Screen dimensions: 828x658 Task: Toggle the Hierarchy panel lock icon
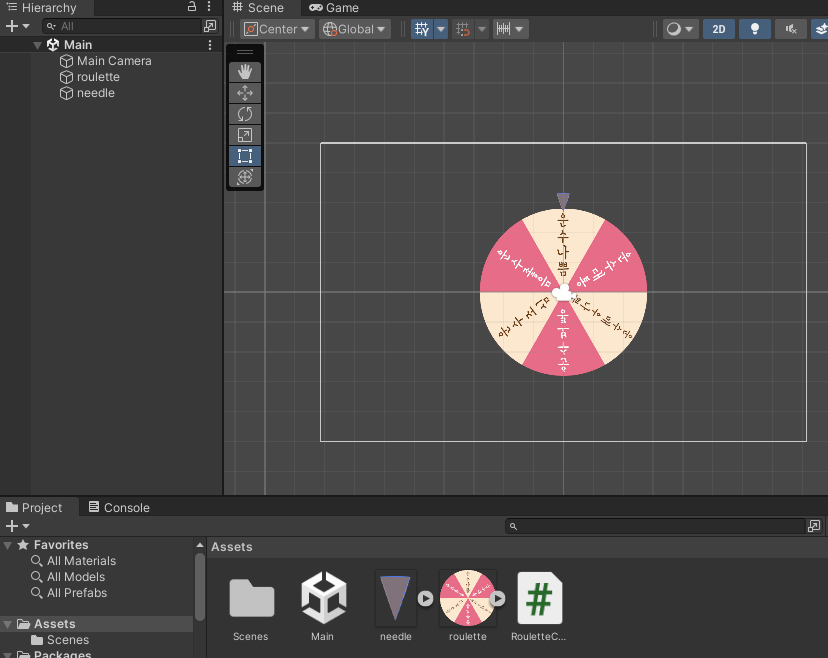(192, 6)
